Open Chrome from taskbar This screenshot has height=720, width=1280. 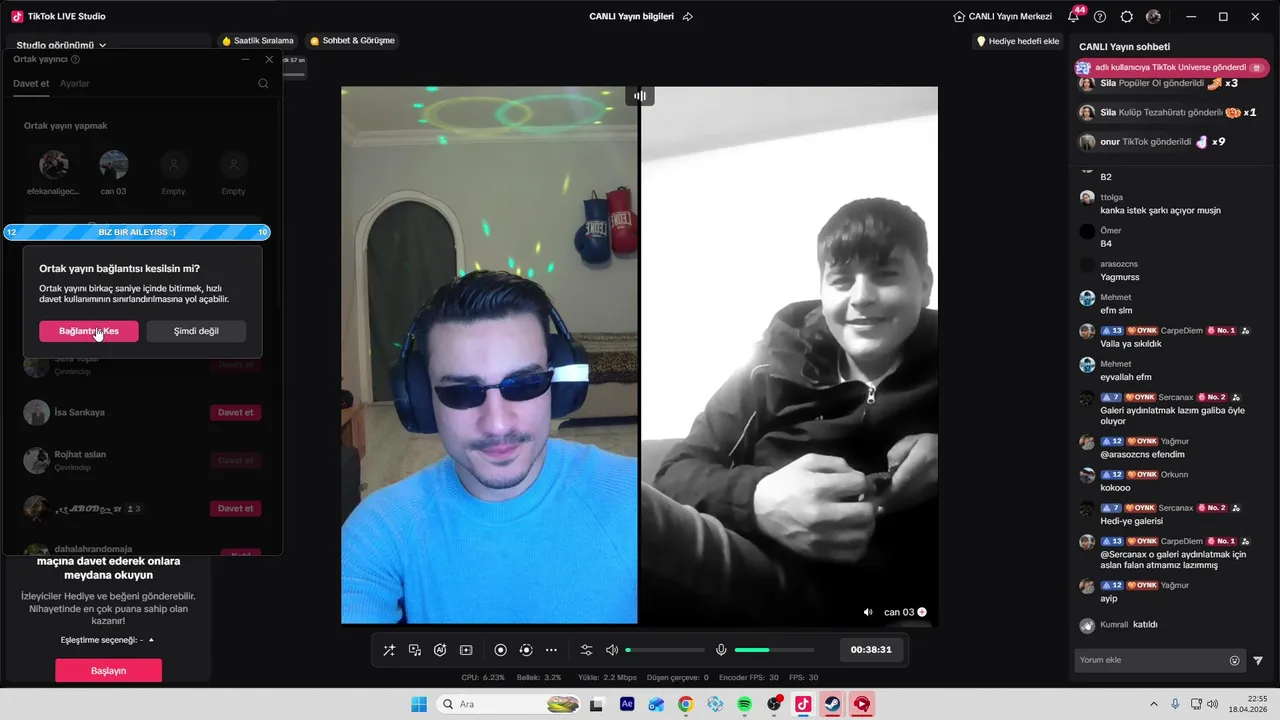click(x=685, y=704)
